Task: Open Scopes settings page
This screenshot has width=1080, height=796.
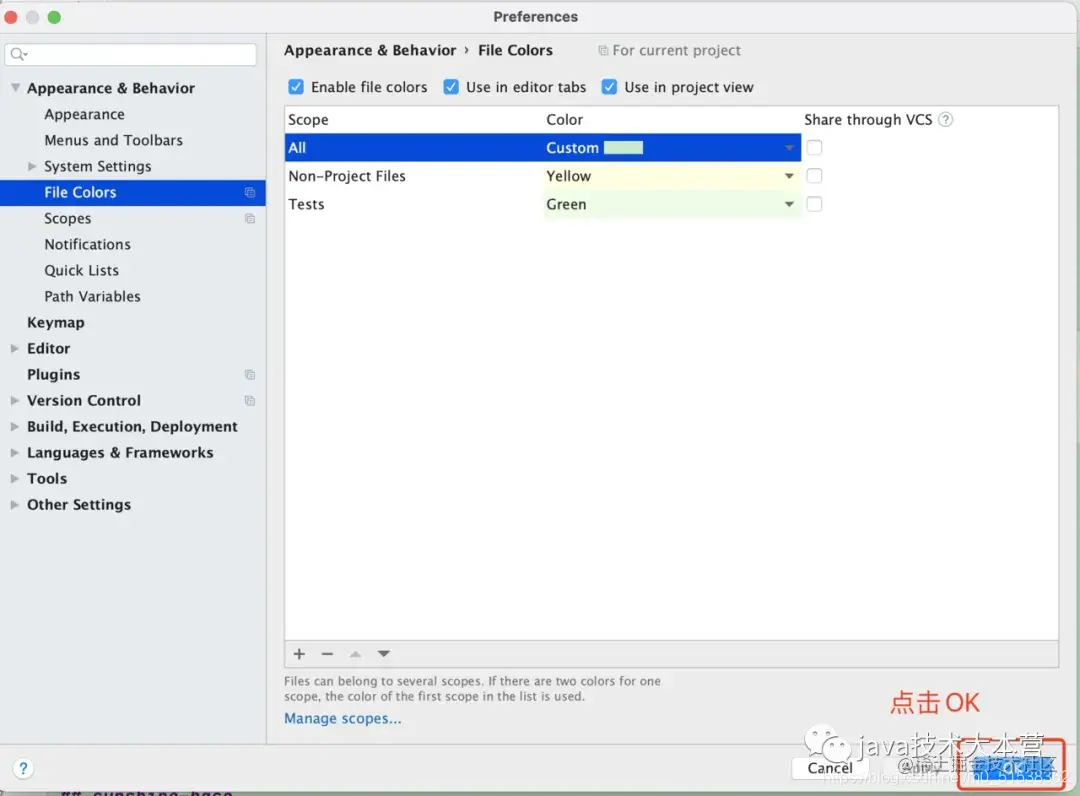Action: pyautogui.click(x=68, y=219)
